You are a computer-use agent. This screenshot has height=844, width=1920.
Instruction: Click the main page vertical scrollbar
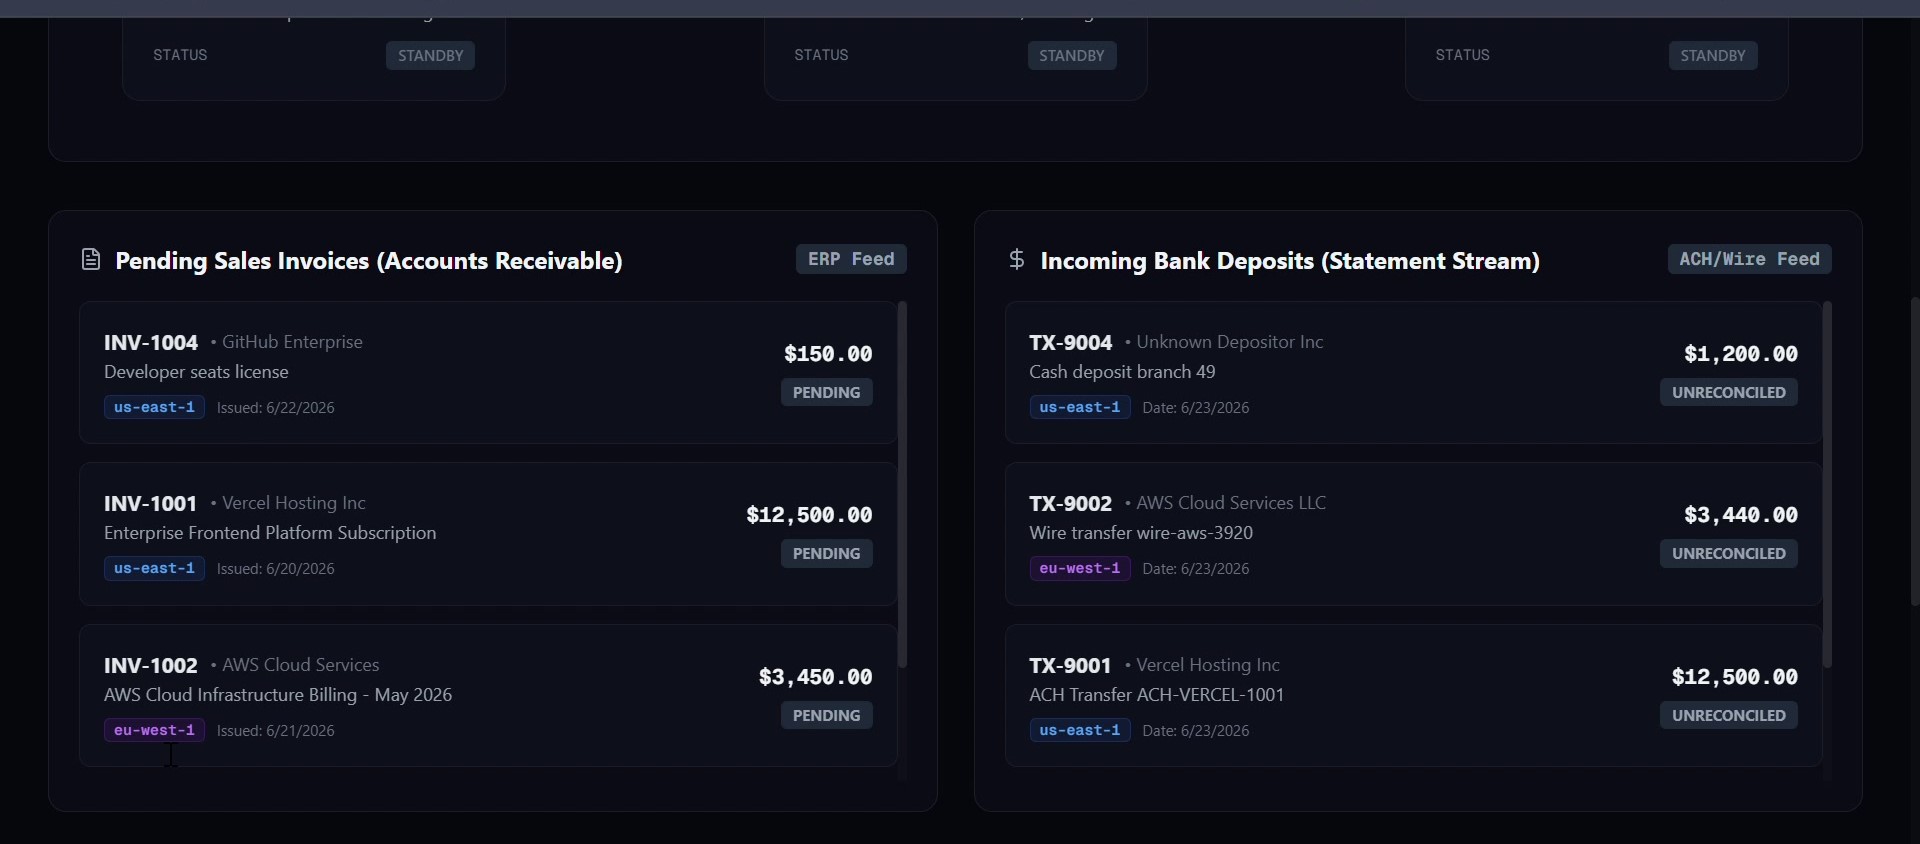pyautogui.click(x=1914, y=450)
